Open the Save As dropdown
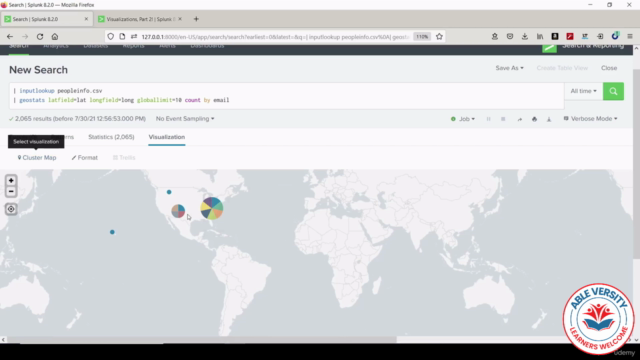Viewport: 640px width, 360px height. click(x=509, y=68)
